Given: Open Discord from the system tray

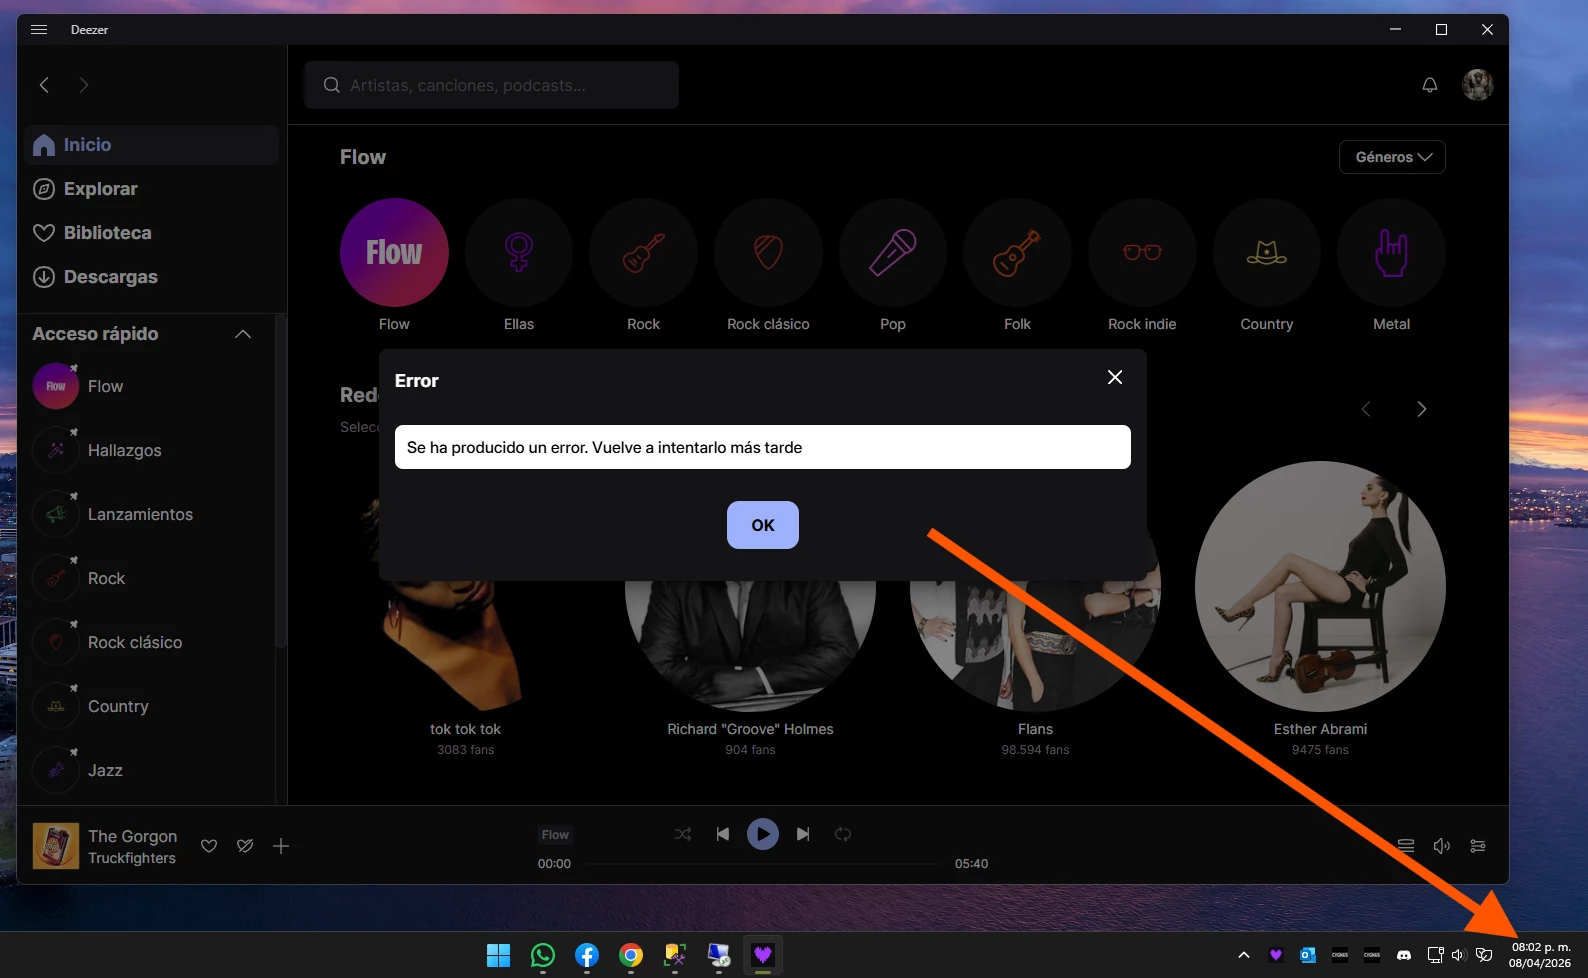Looking at the screenshot, I should 1404,955.
